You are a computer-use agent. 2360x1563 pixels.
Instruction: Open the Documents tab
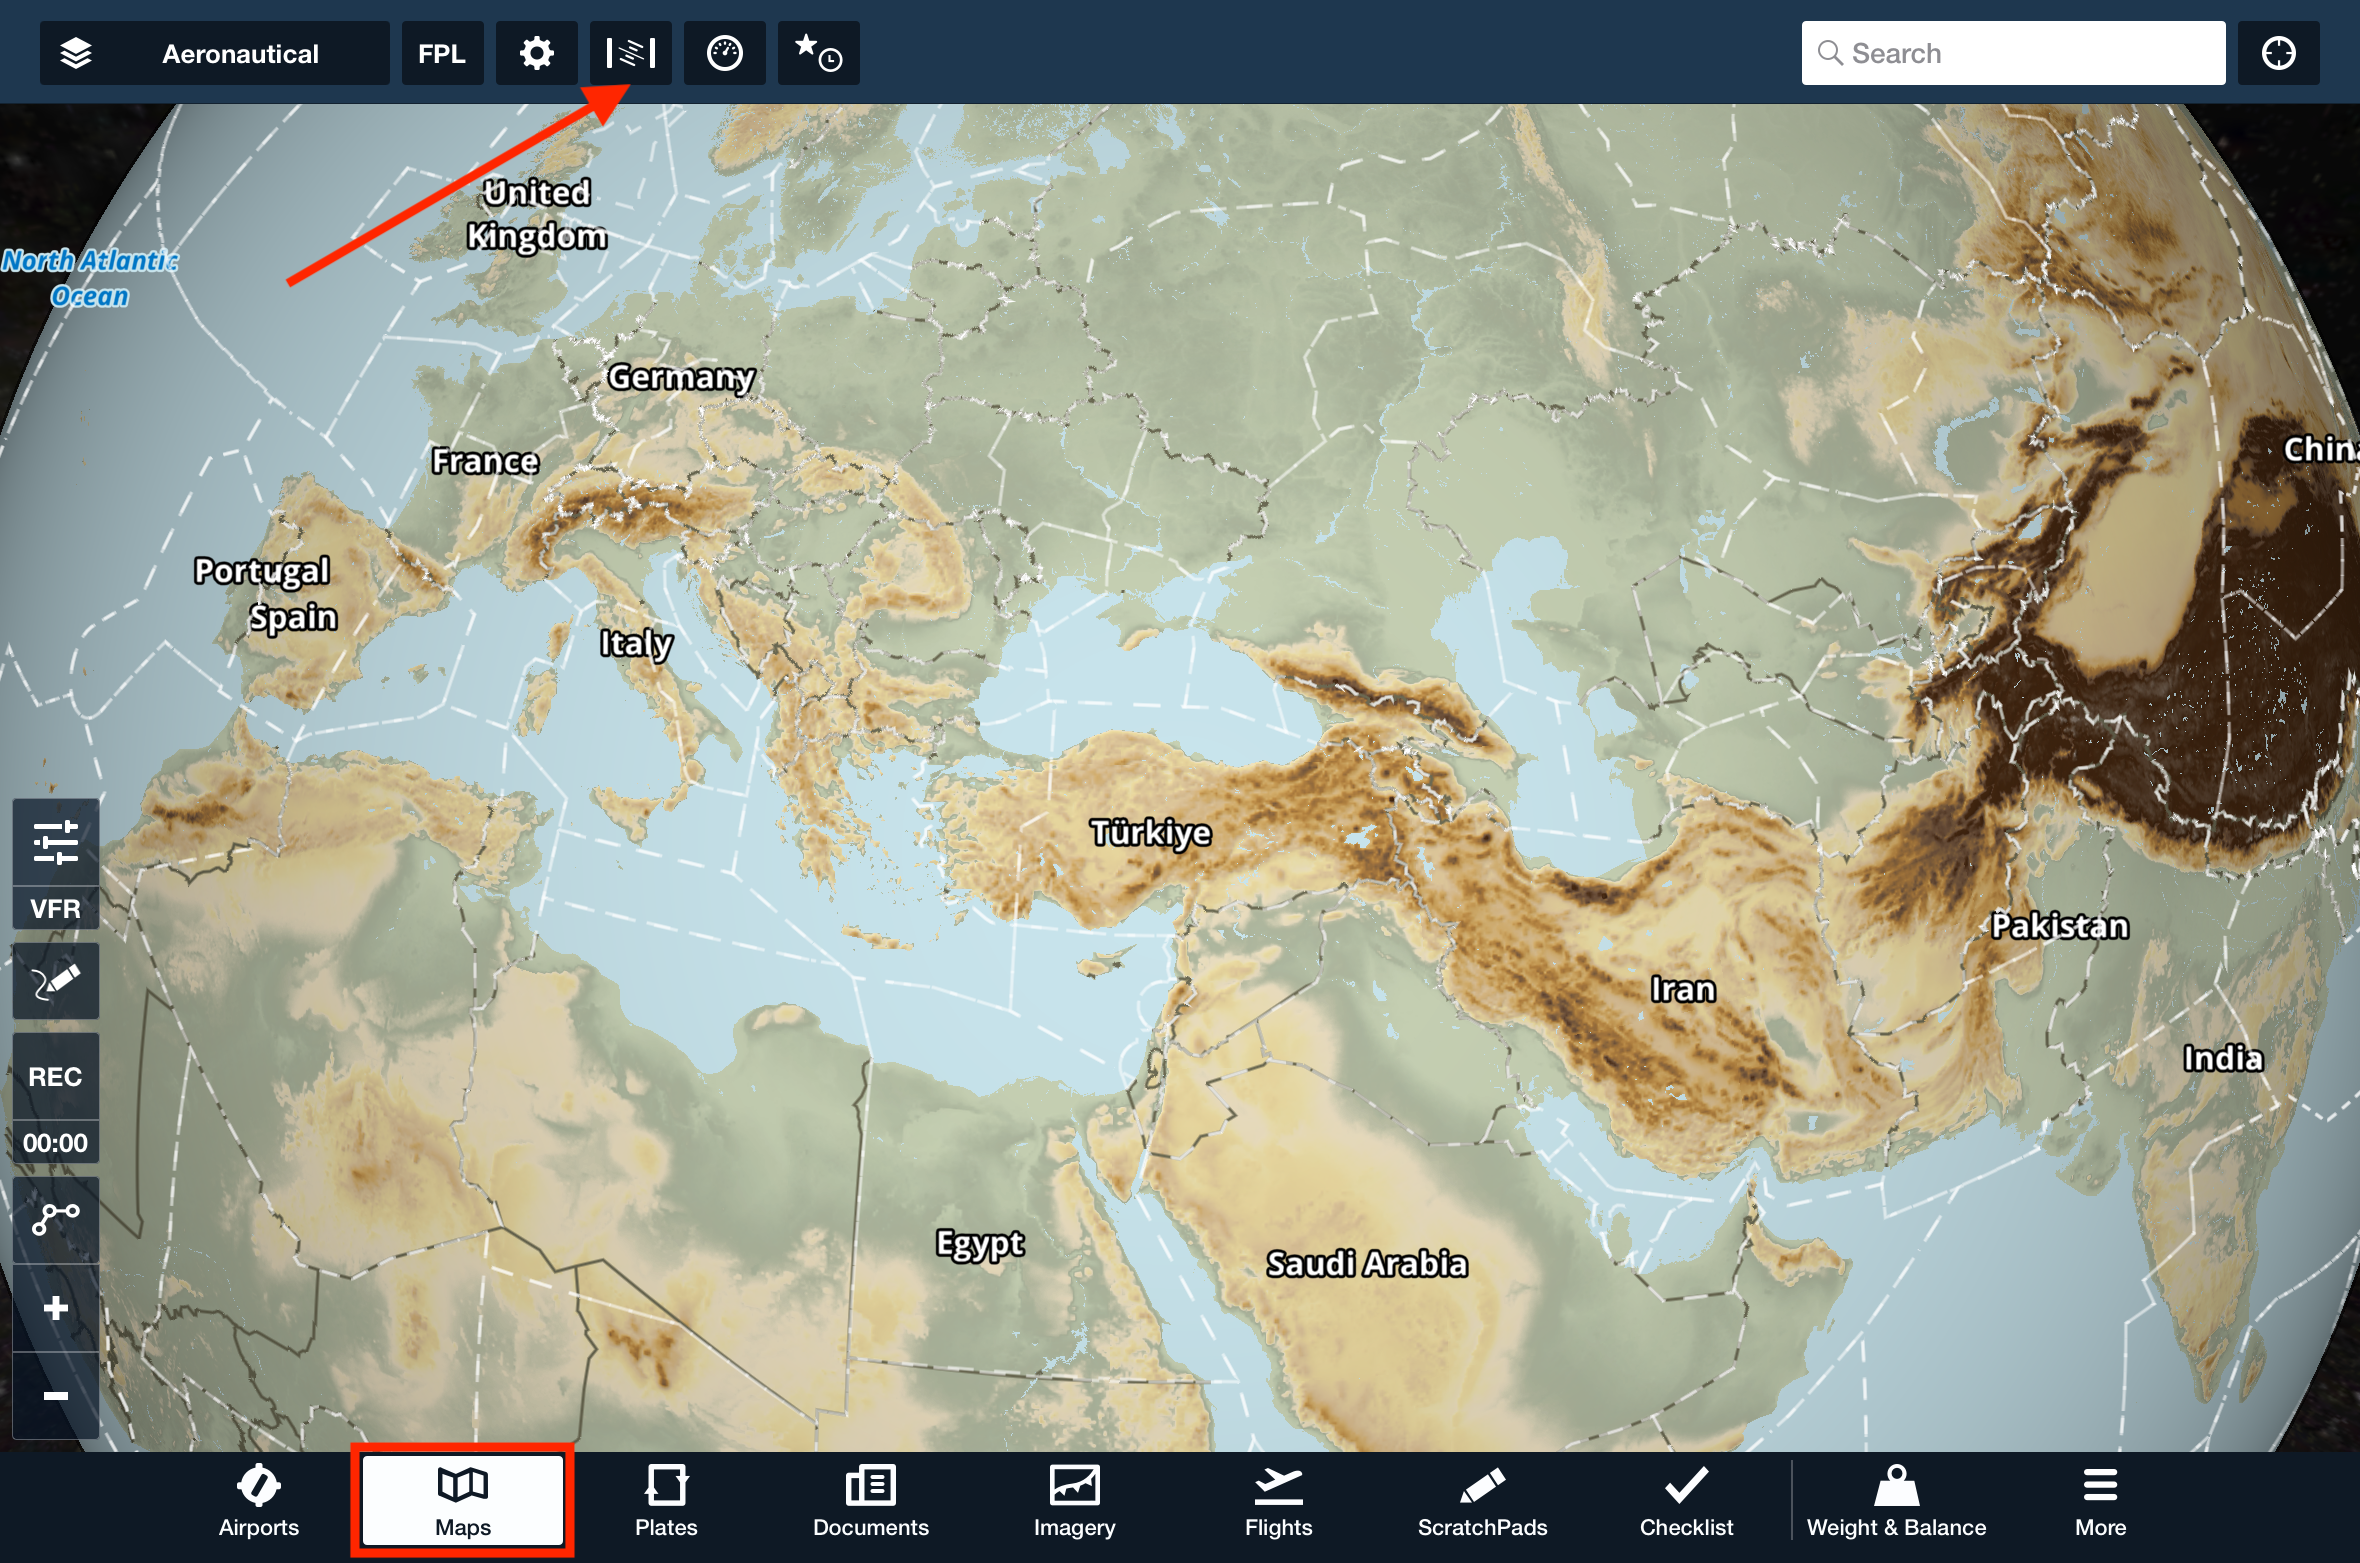(871, 1502)
